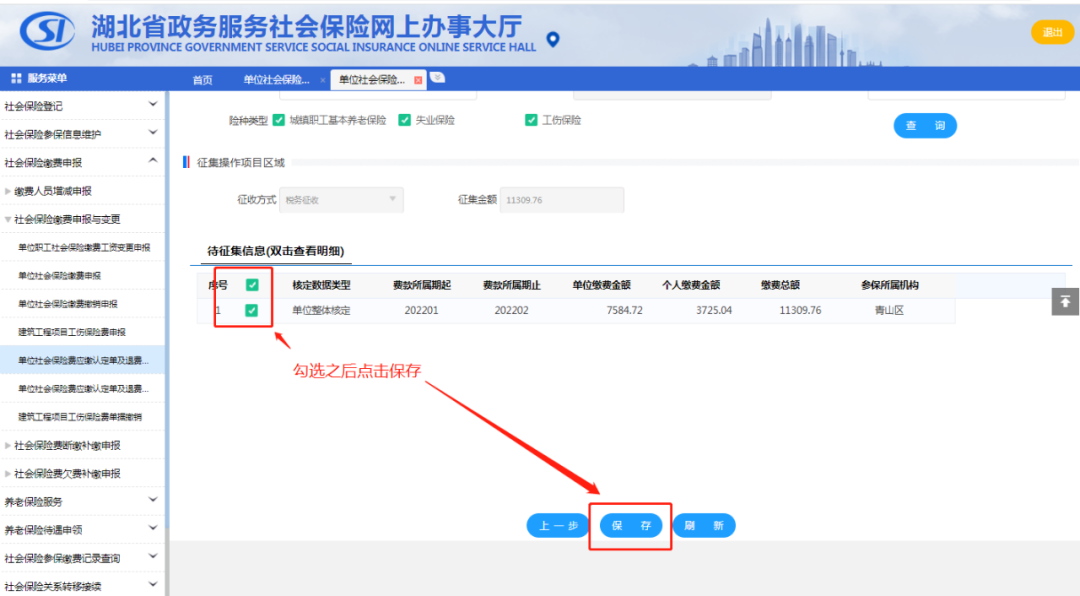
Task: Click the 11309.76 total cell in table
Action: pyautogui.click(x=800, y=310)
